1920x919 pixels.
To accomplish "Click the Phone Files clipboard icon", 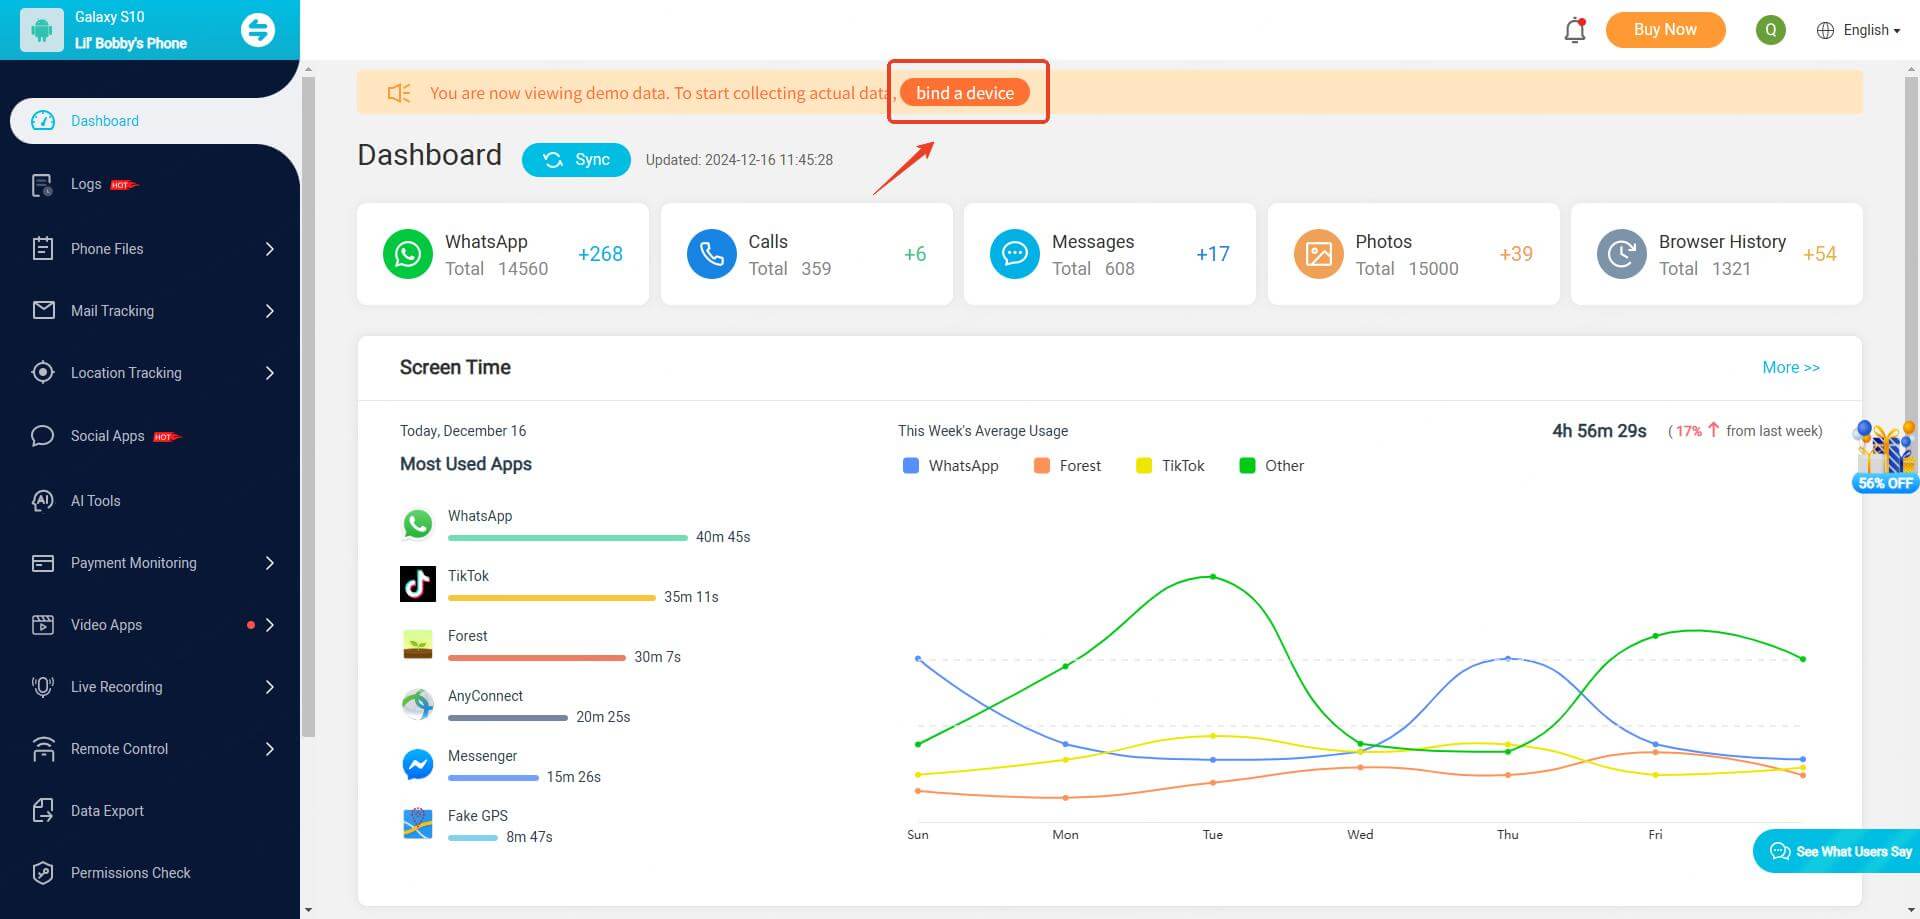I will (43, 249).
